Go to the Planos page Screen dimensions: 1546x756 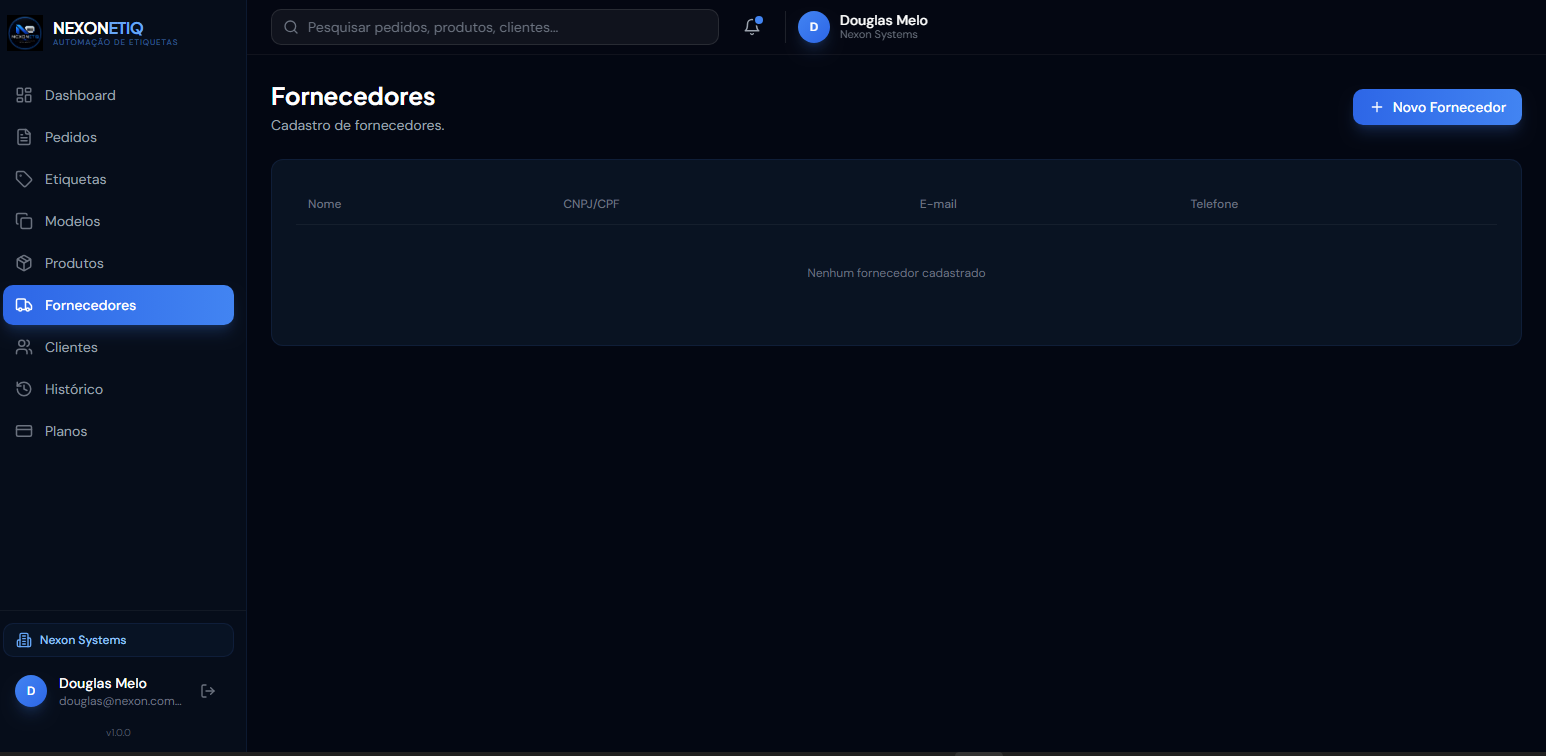pos(118,431)
